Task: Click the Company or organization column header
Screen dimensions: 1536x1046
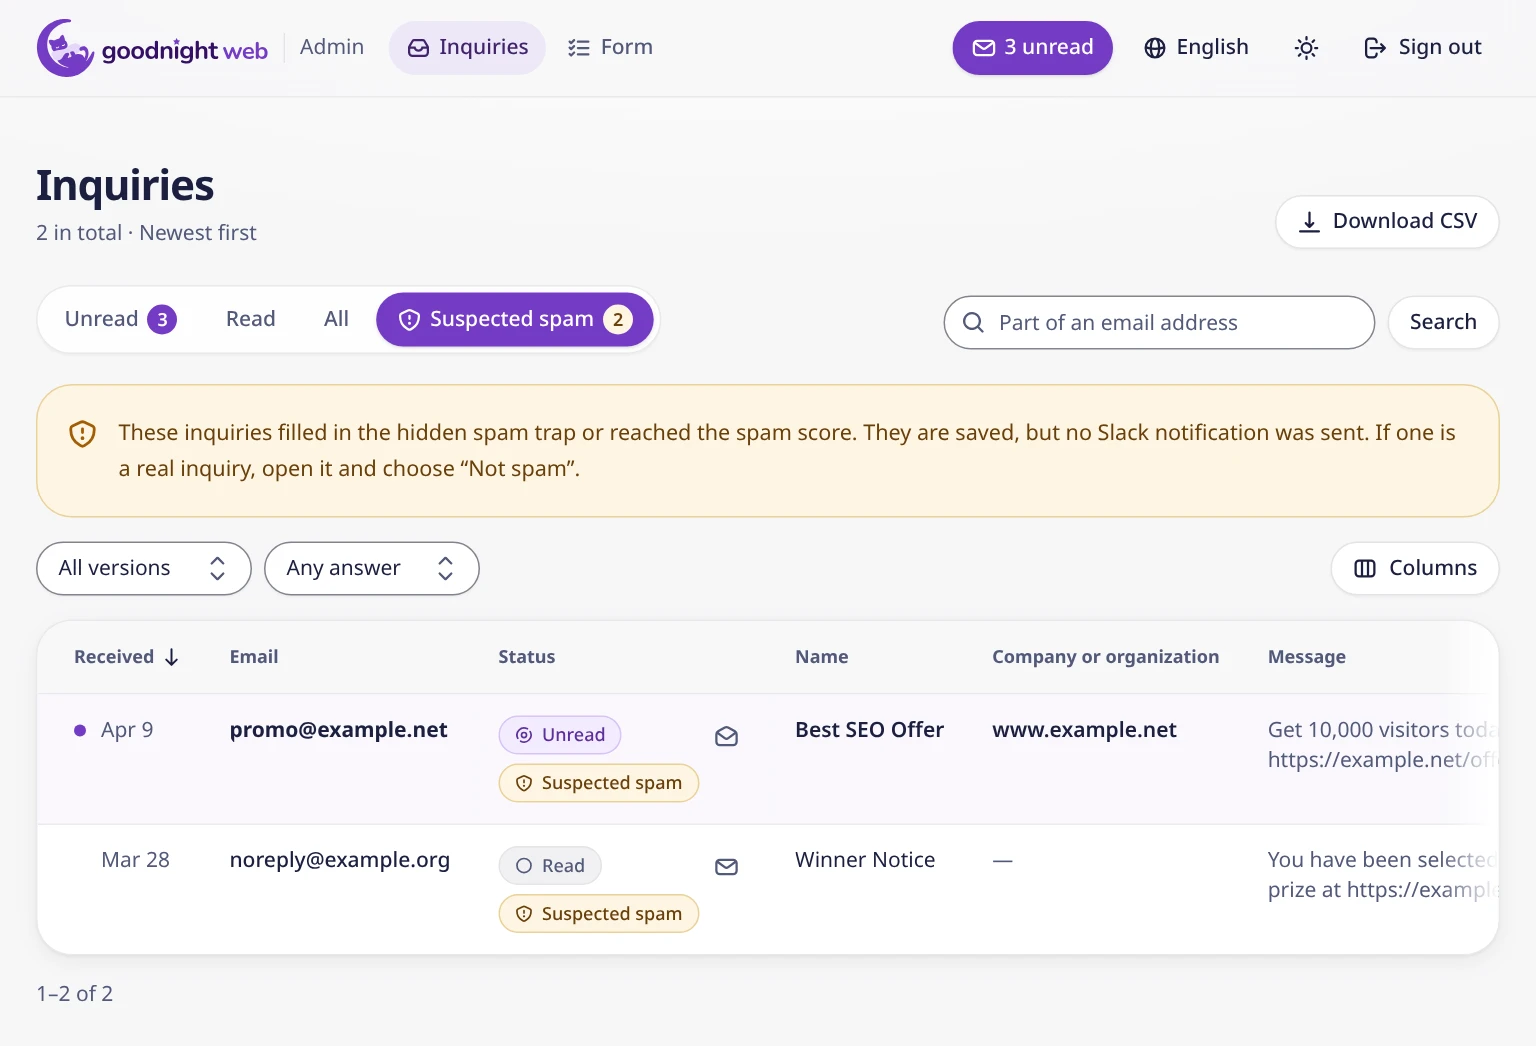Action: [x=1105, y=657]
